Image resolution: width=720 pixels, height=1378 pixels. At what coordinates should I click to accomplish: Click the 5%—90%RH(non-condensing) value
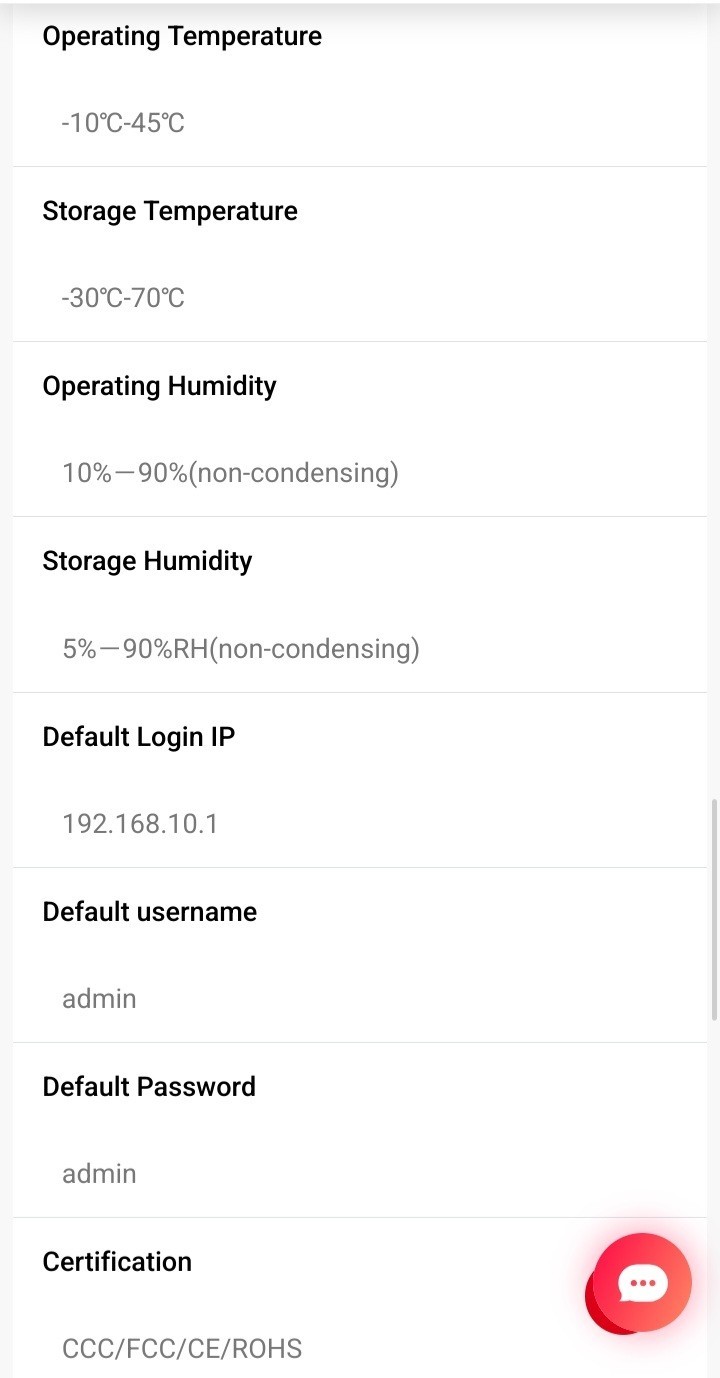coord(241,649)
